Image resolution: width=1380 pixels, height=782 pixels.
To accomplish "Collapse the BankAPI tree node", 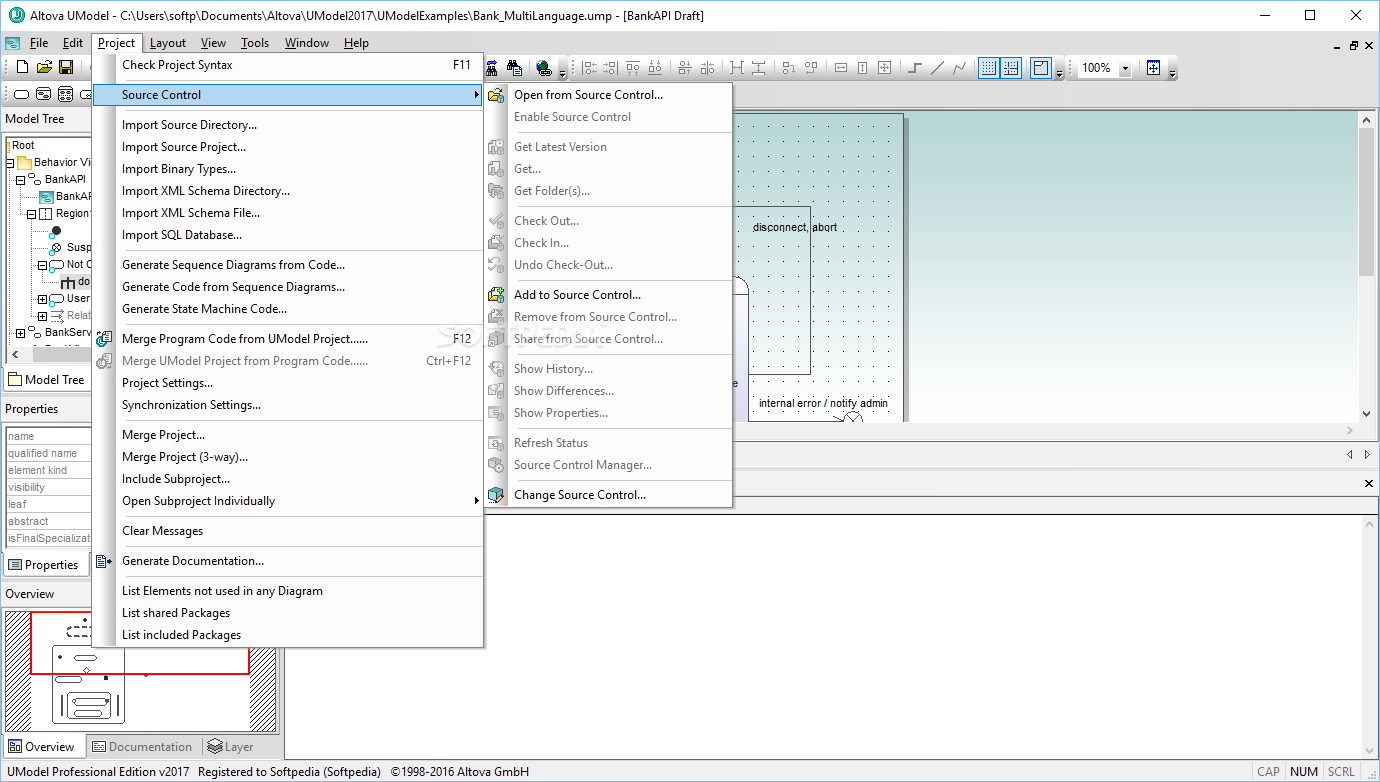I will point(20,180).
